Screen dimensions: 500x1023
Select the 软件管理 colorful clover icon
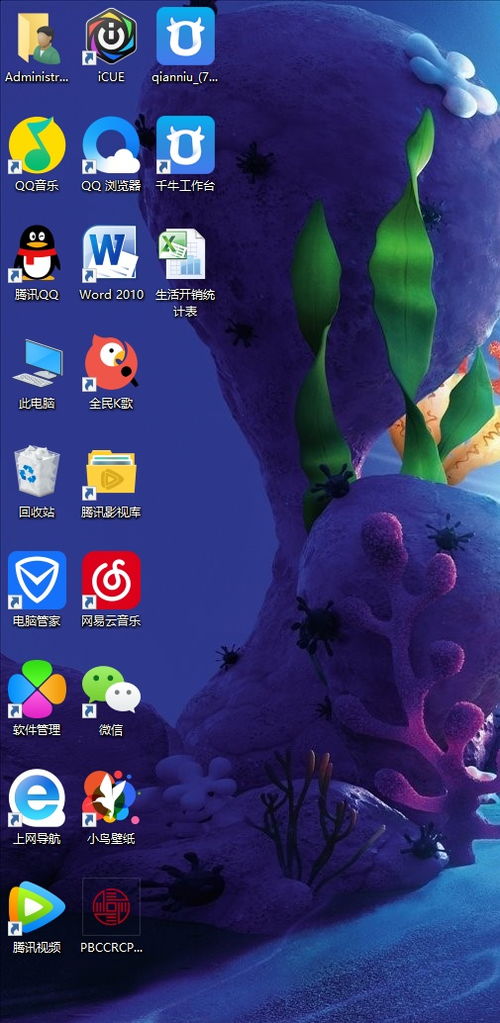click(x=37, y=689)
